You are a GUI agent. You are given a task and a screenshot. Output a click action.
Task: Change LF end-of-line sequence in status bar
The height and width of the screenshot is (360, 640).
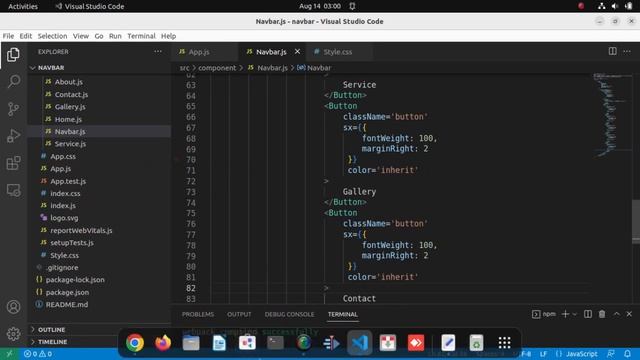[543, 354]
